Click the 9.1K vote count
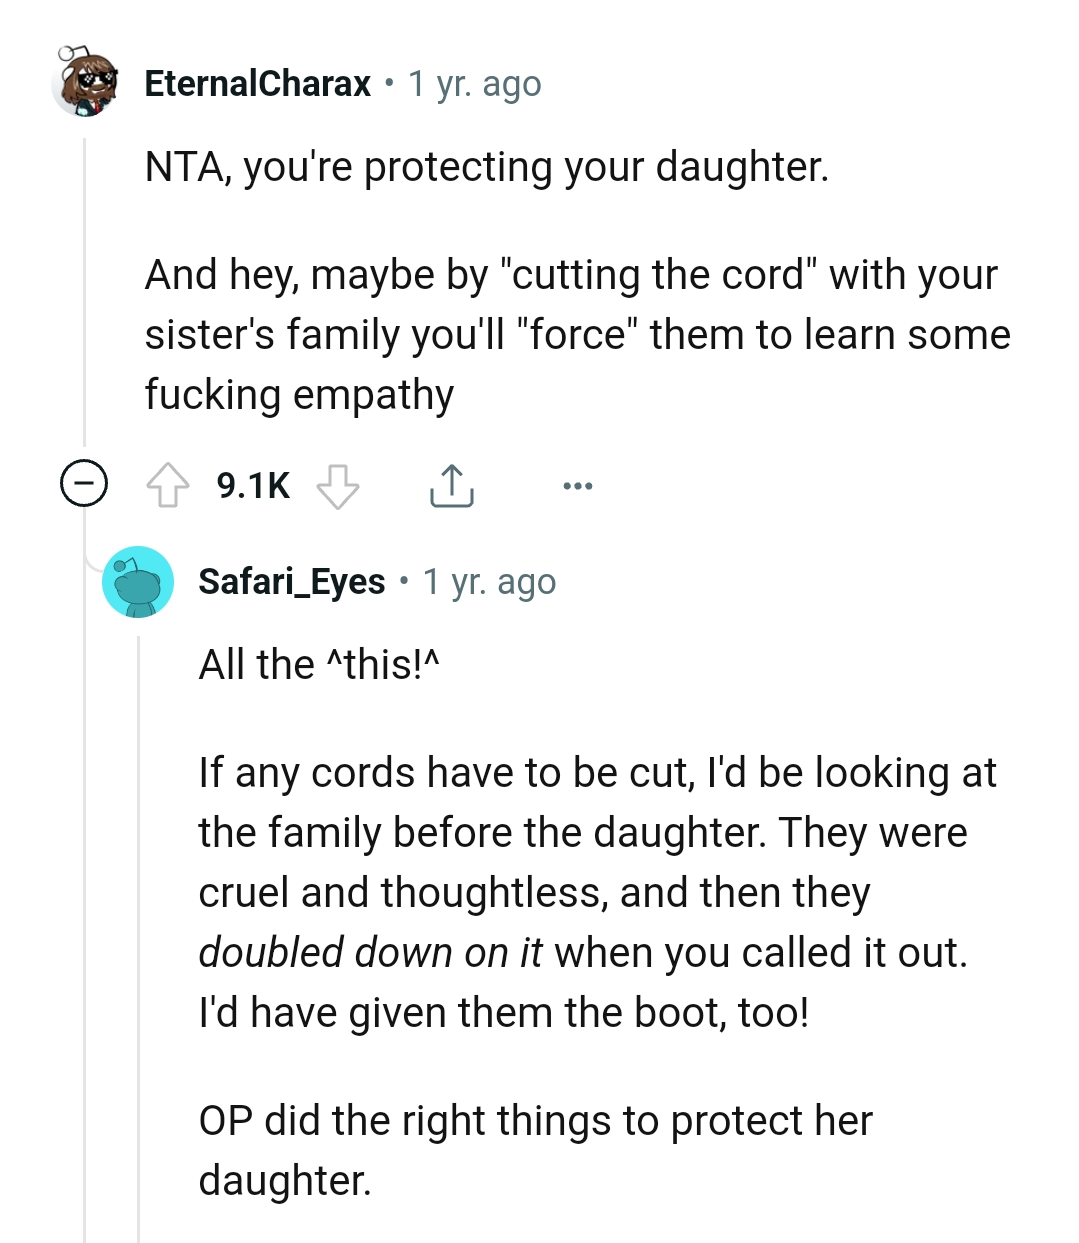 tap(252, 486)
